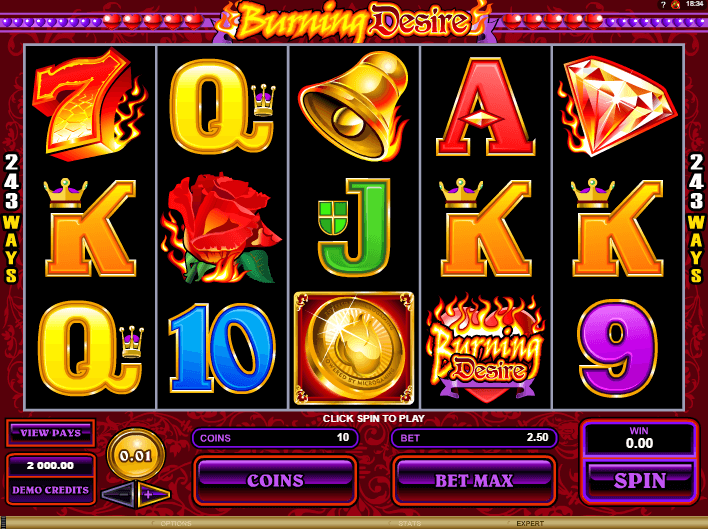Screen dimensions: 708x529
Task: Click the Bet Max button
Action: [474, 481]
